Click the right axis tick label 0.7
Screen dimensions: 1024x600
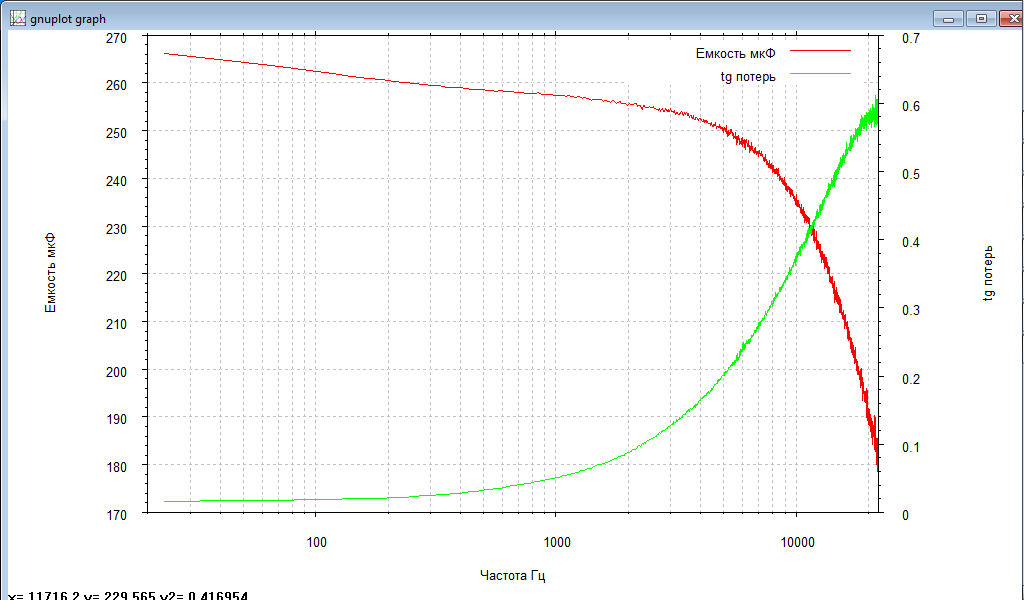click(910, 39)
